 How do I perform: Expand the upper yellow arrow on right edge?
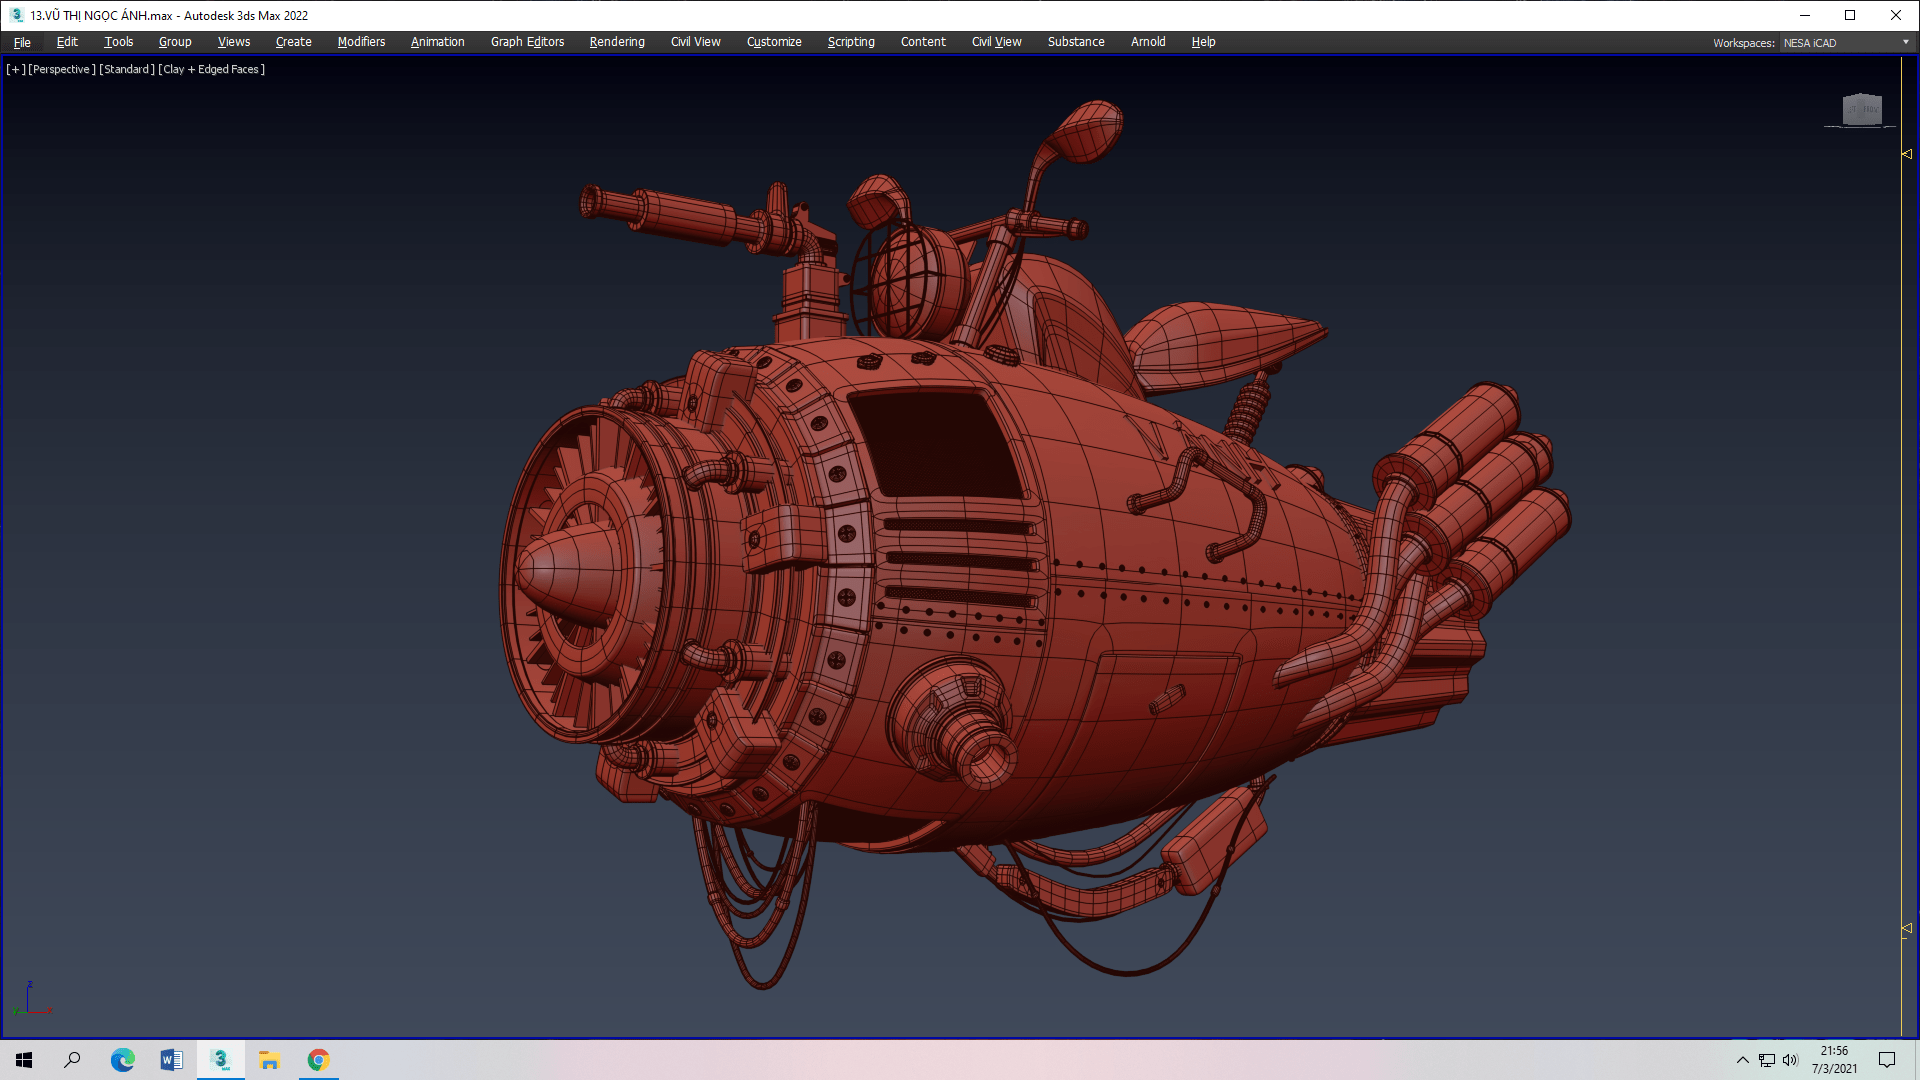click(1907, 154)
